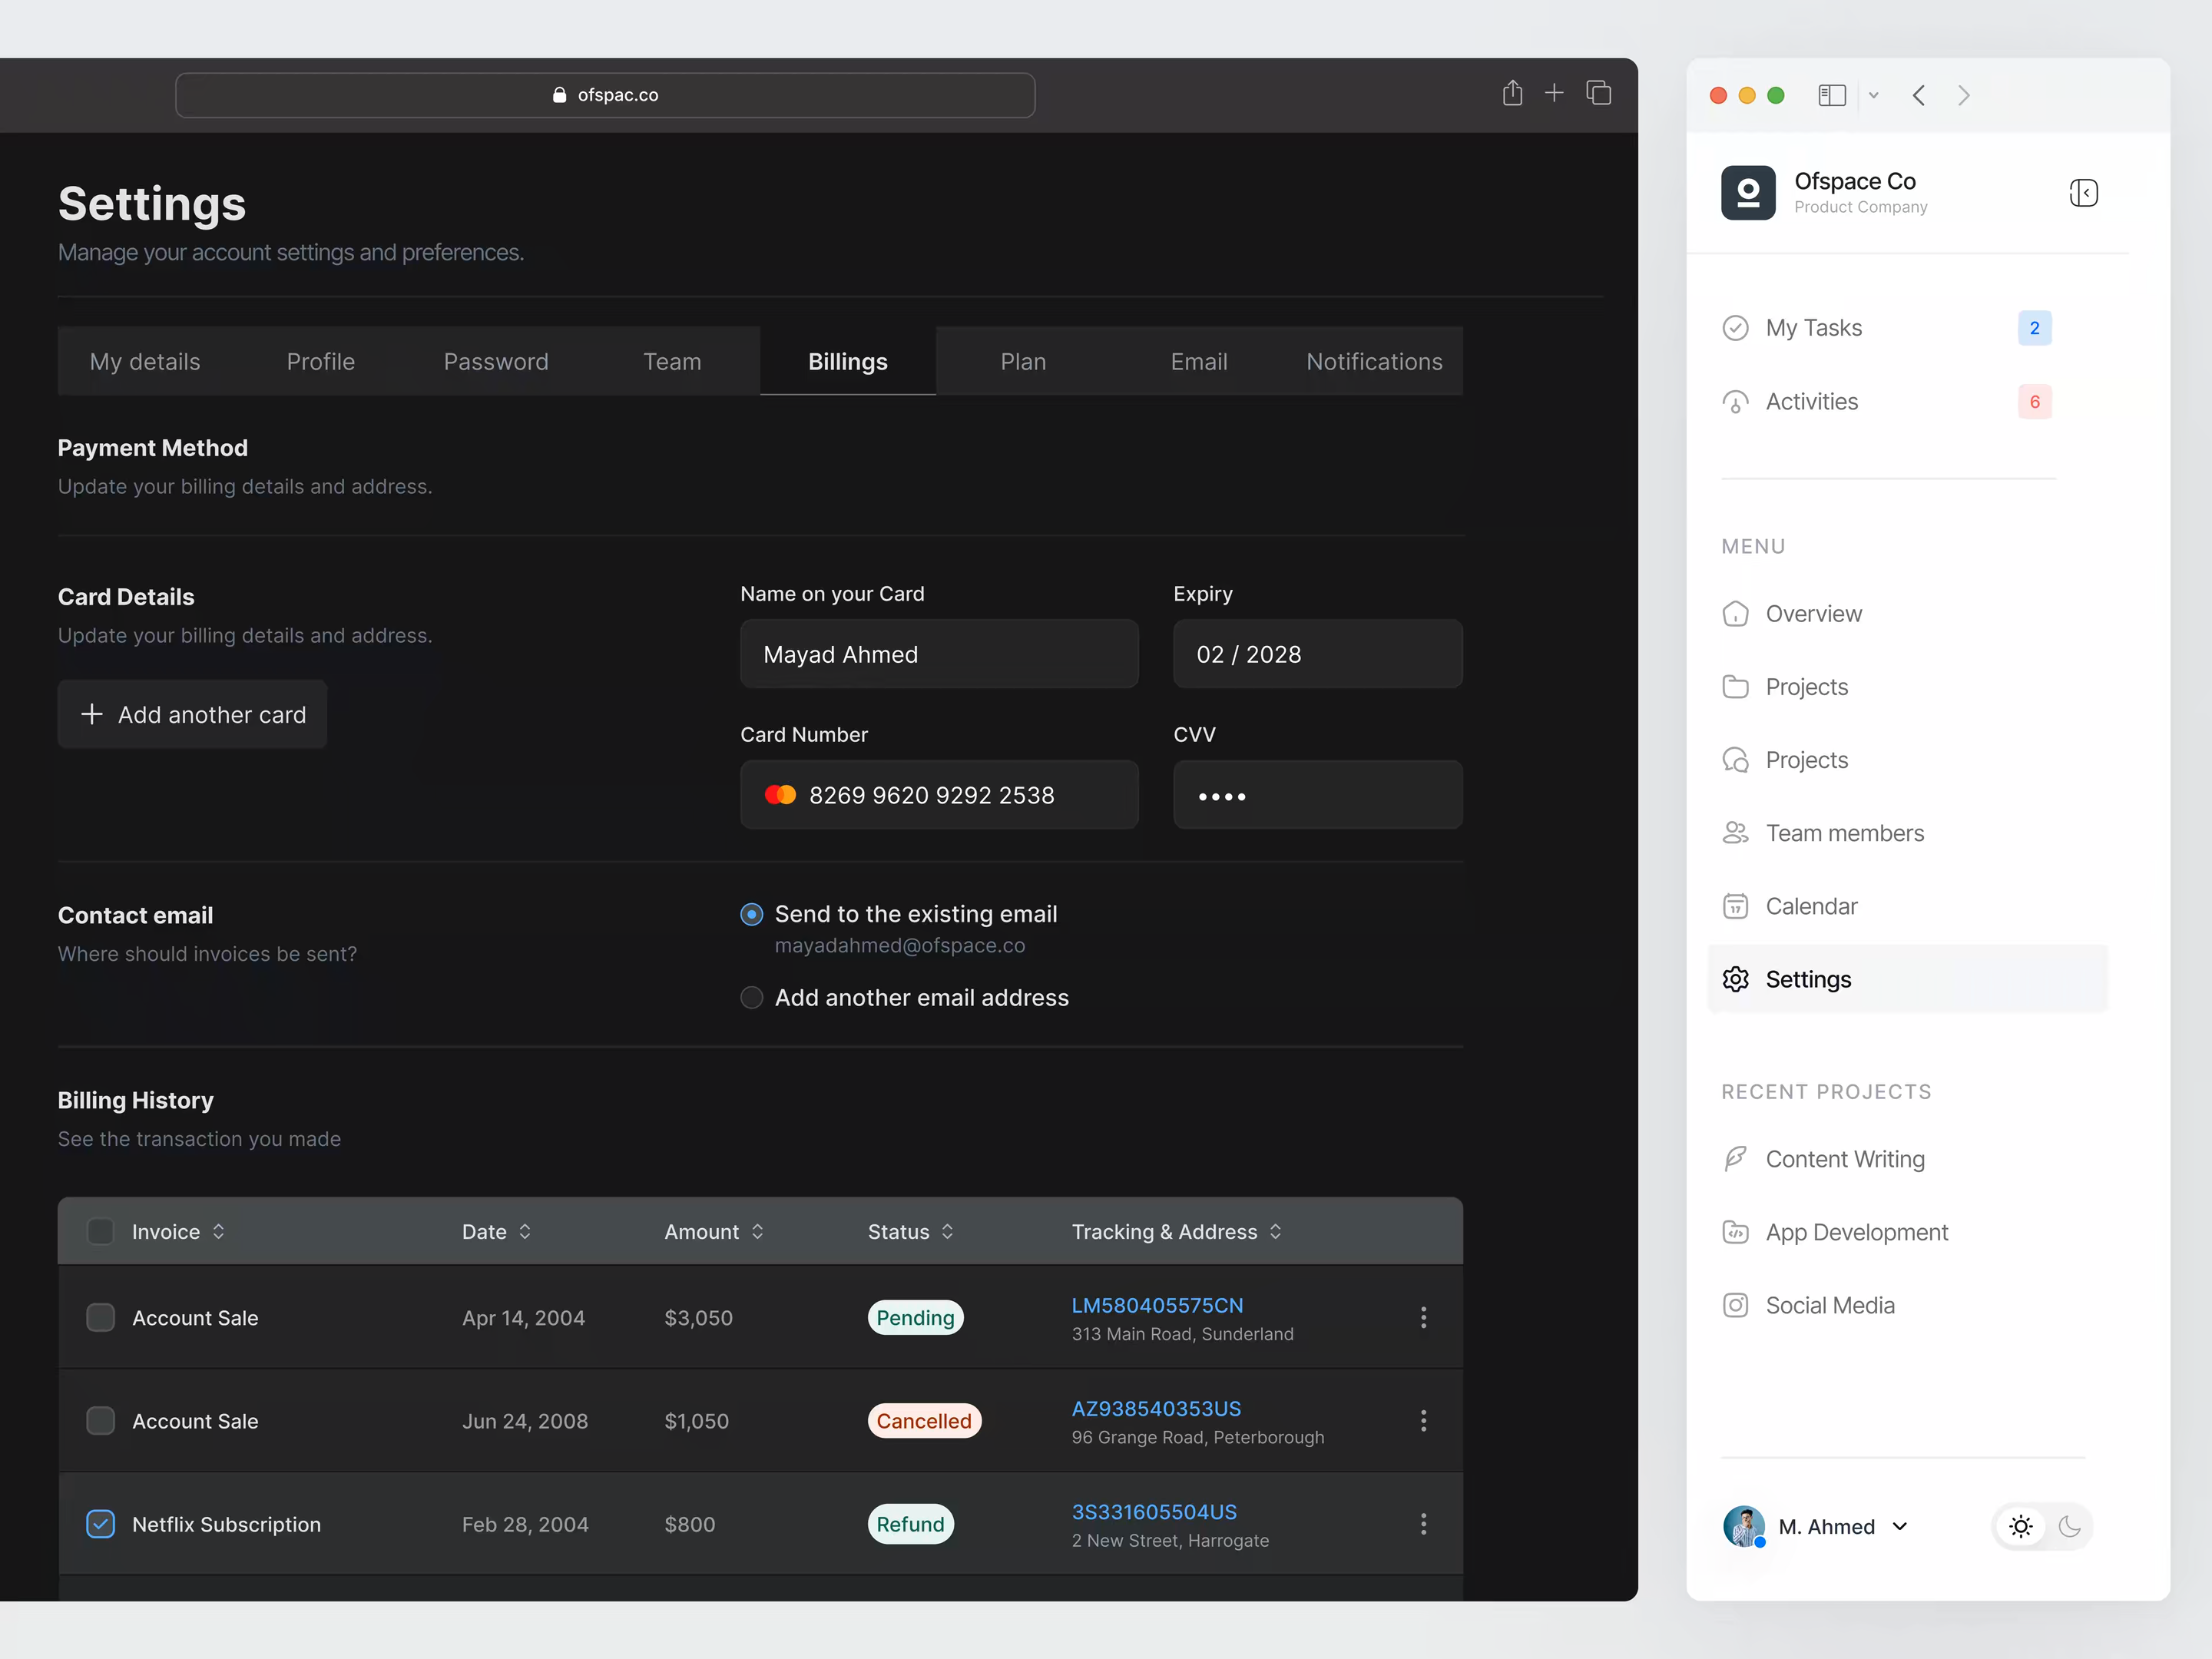Screen dimensions: 2212x1659
Task: Open tracking link LM580405575CN
Action: 1157,1305
